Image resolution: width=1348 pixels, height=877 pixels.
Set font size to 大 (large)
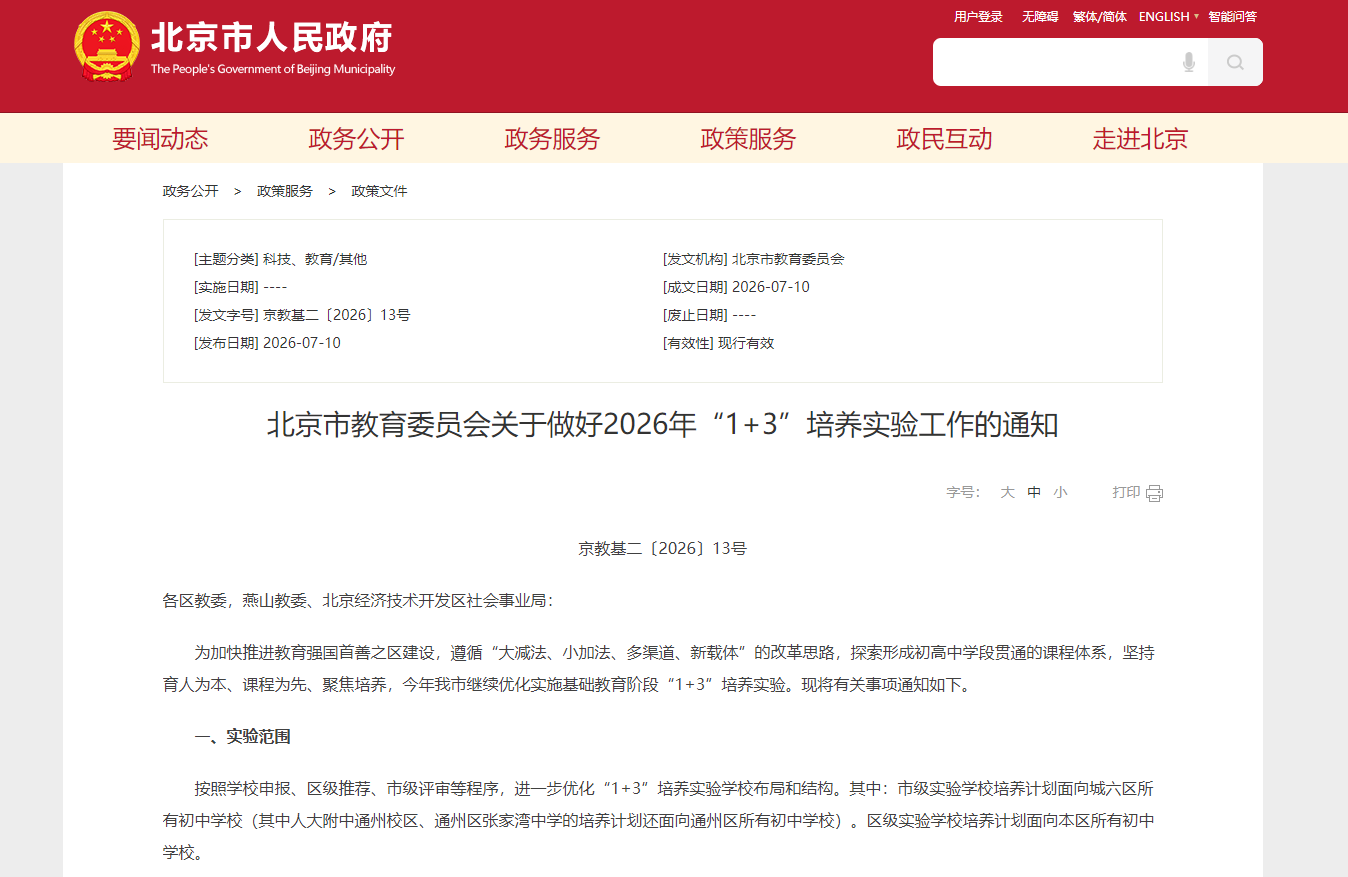point(1008,492)
